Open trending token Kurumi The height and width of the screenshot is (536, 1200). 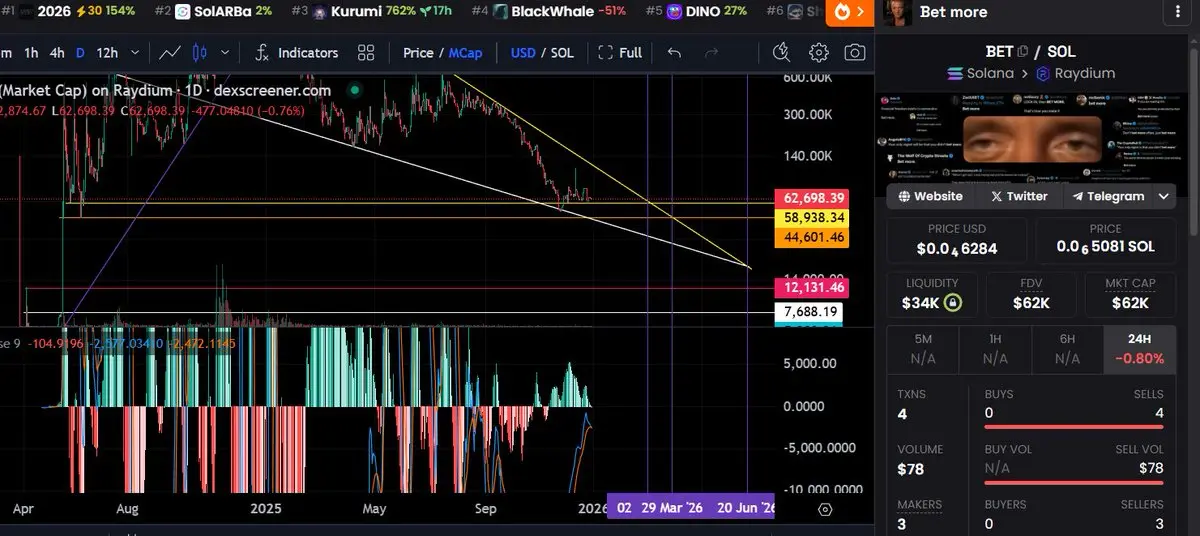click(371, 11)
